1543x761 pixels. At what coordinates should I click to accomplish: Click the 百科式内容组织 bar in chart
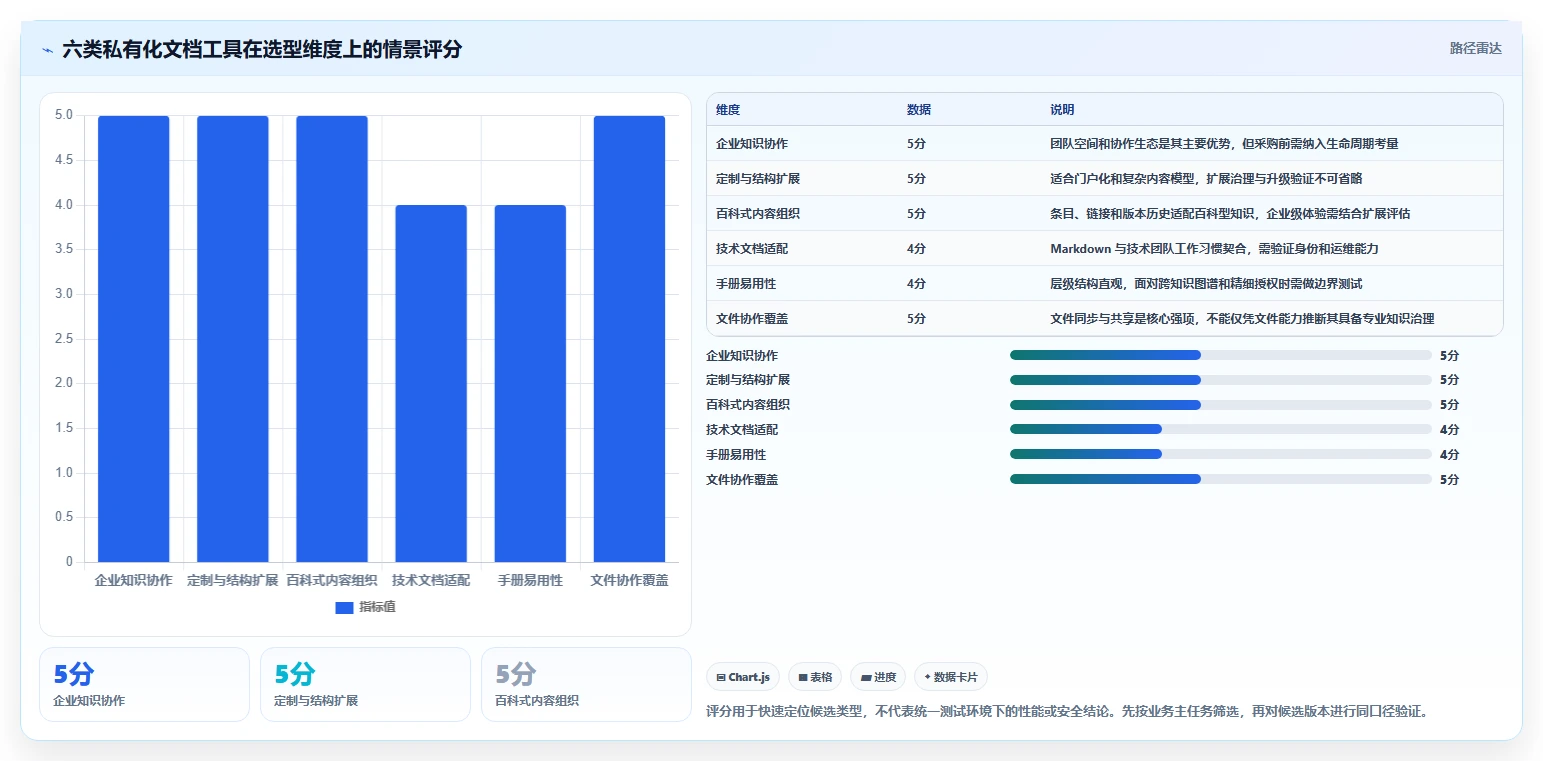331,339
